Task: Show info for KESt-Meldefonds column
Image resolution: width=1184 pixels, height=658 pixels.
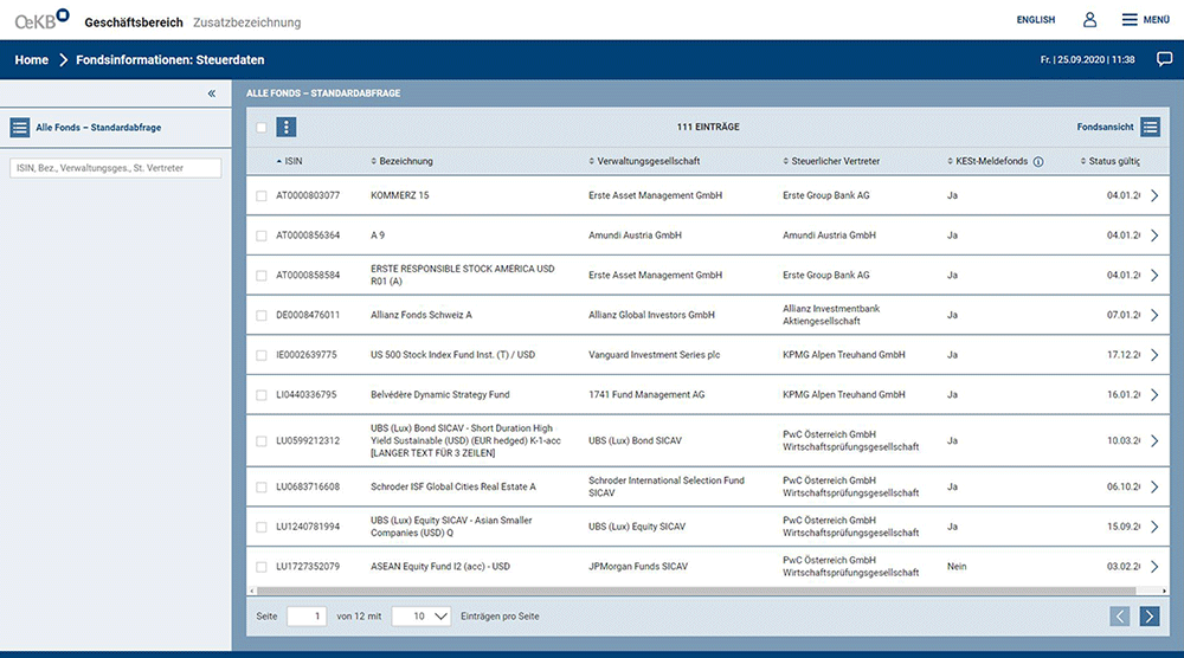Action: (x=1038, y=162)
